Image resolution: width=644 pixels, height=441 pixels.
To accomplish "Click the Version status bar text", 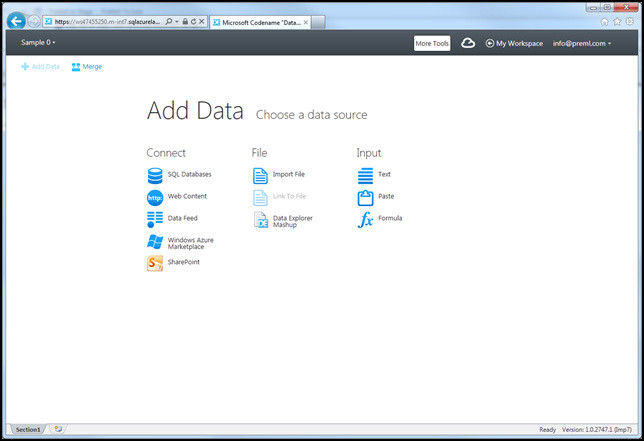I will 597,430.
